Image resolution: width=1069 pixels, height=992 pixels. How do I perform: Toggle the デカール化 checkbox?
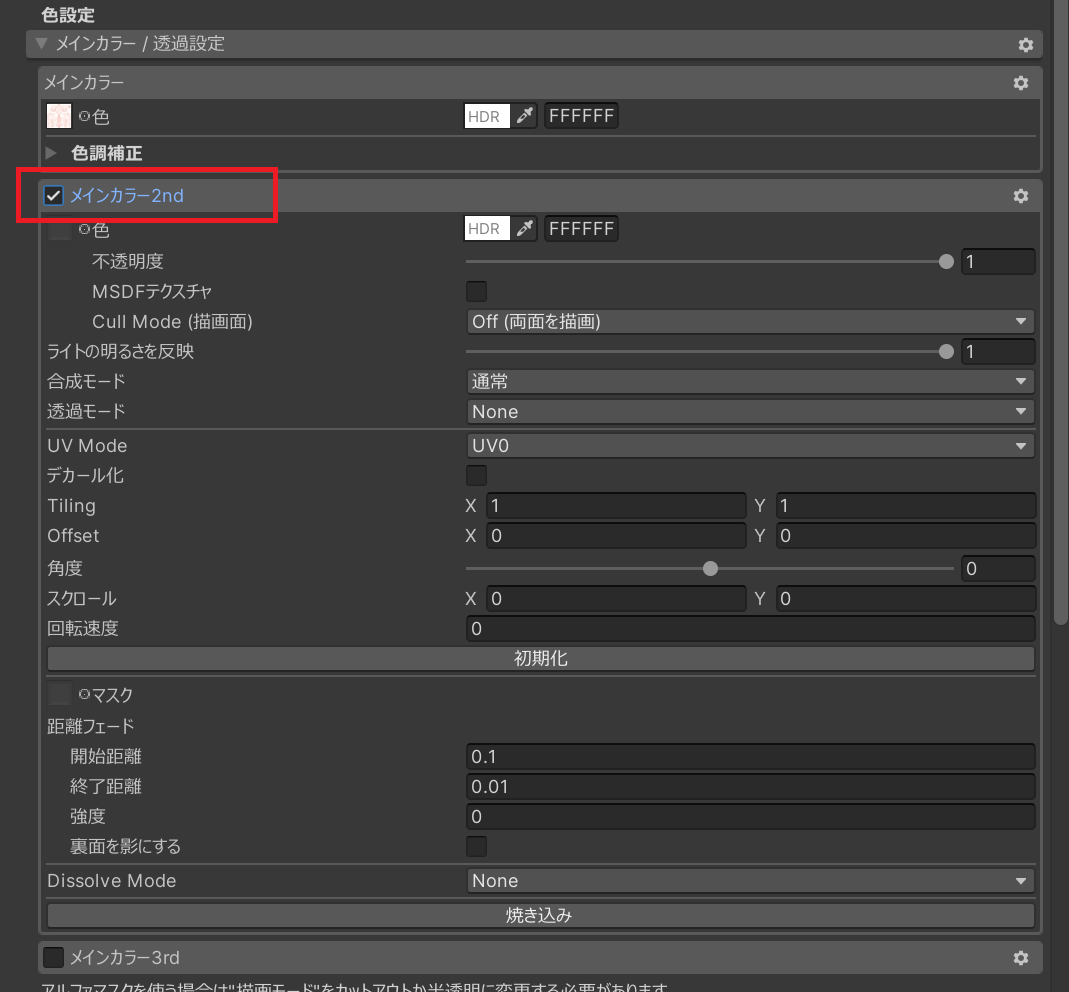477,476
